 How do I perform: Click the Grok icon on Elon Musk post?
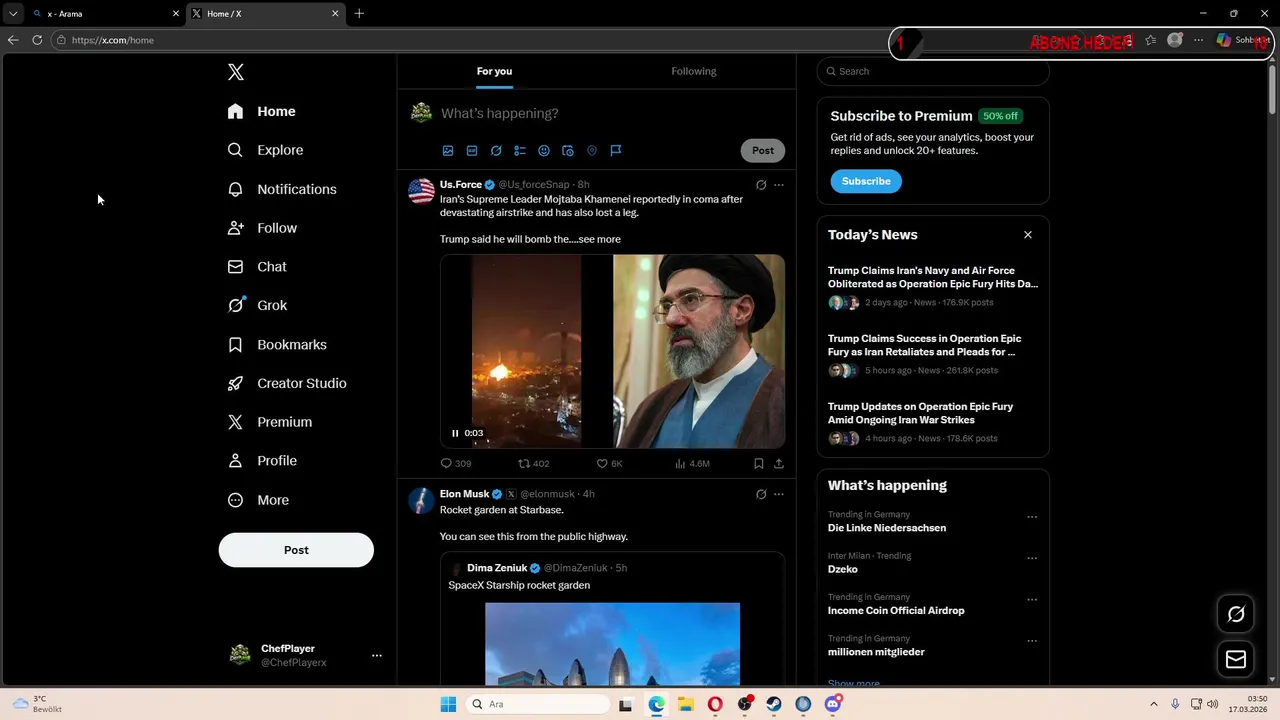761,494
